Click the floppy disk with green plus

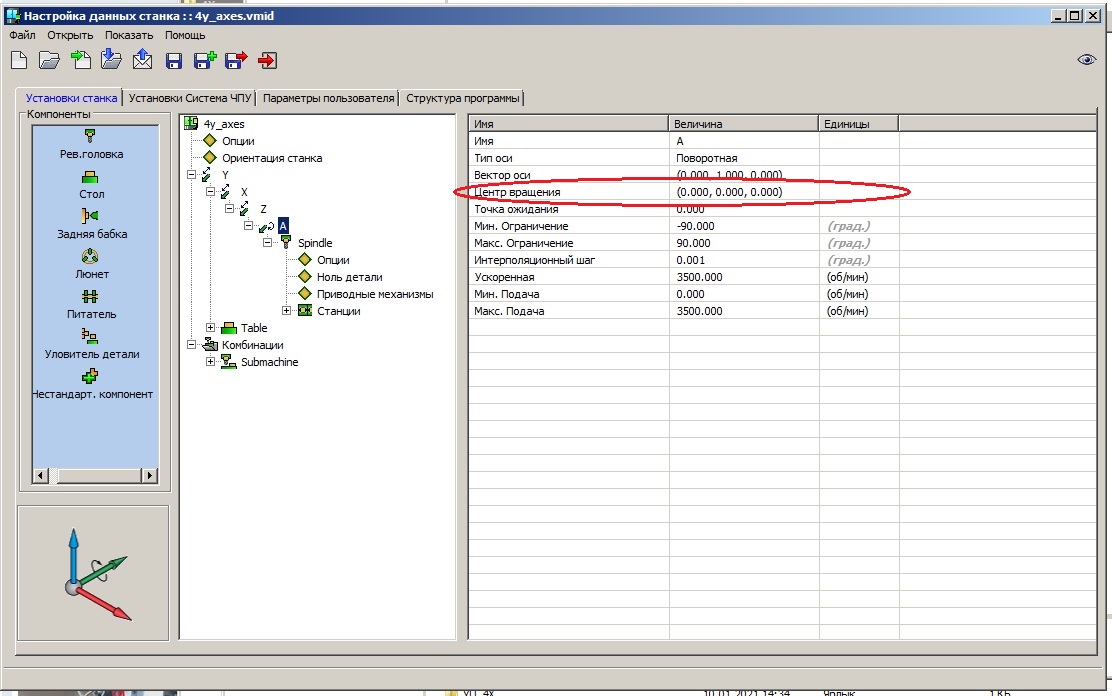click(x=205, y=60)
